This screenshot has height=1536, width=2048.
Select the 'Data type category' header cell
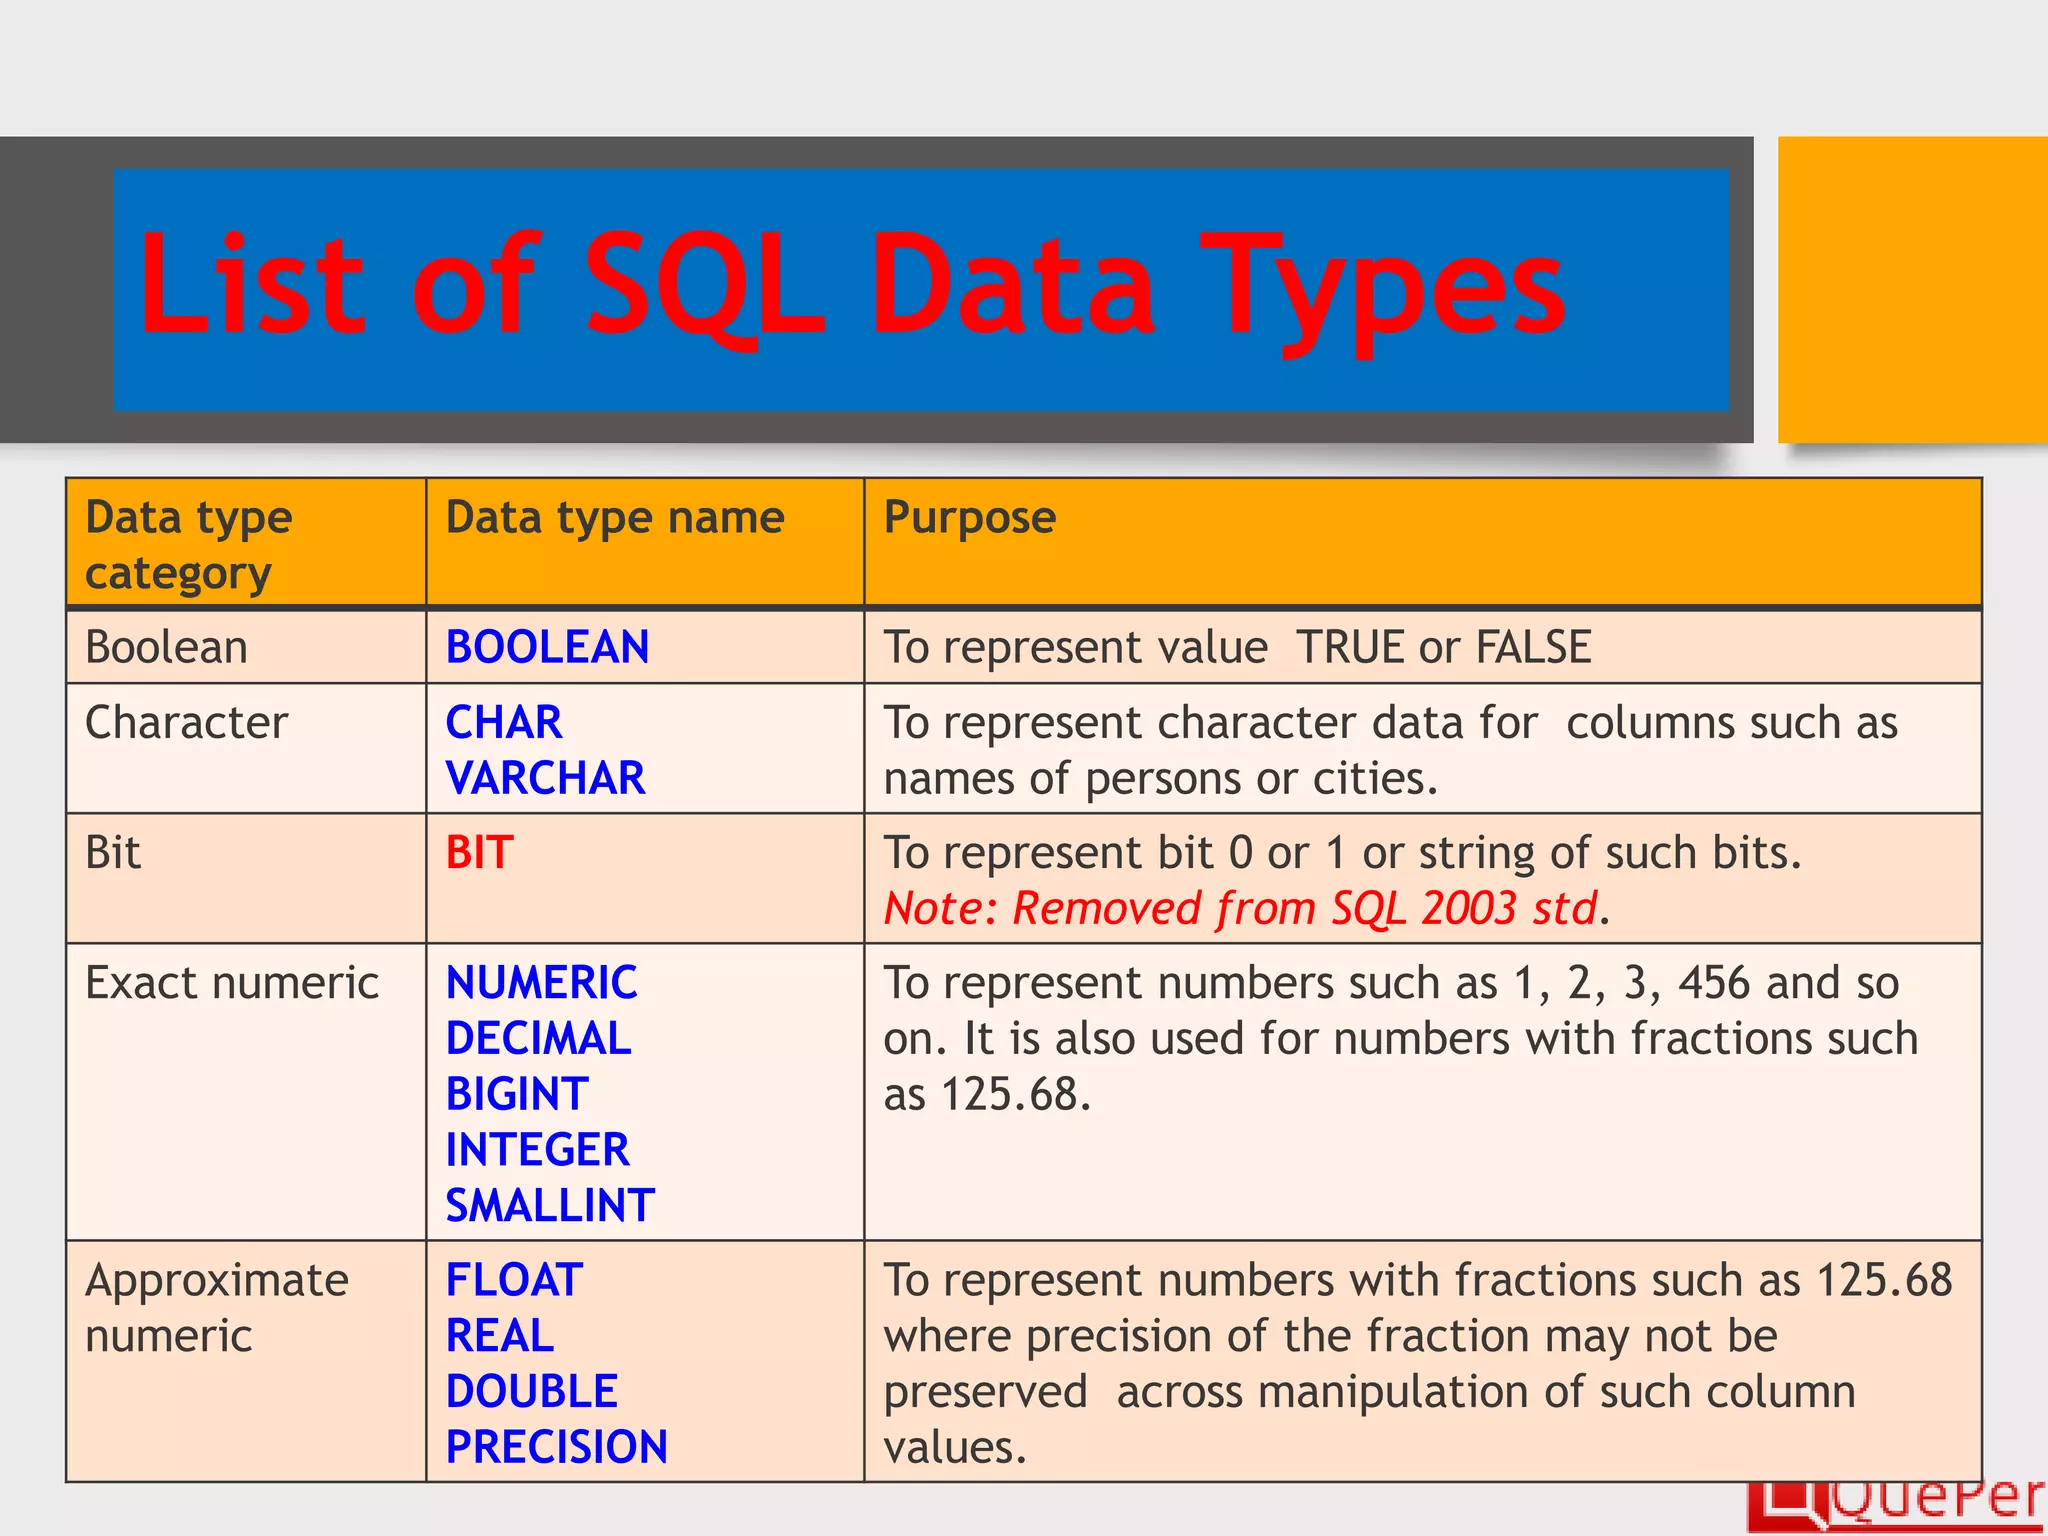pyautogui.click(x=189, y=544)
